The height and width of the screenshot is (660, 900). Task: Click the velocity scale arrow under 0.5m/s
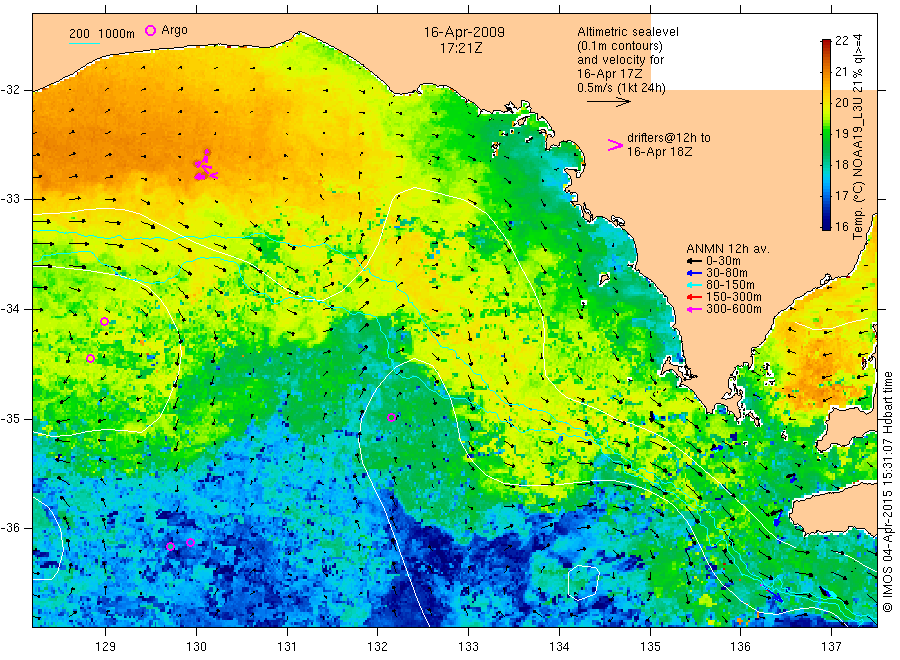click(x=609, y=102)
